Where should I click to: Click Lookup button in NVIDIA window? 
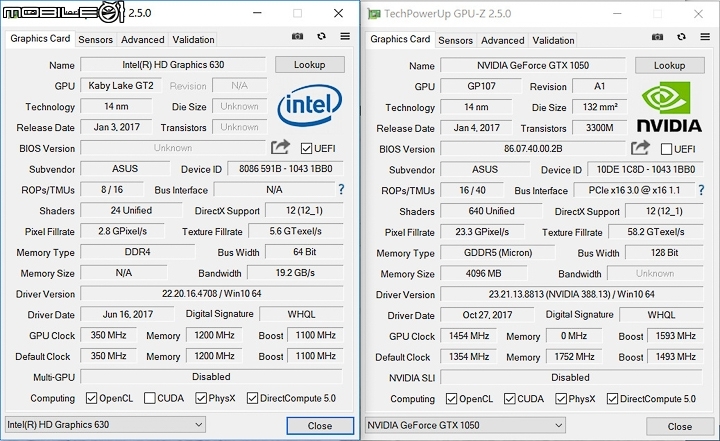[x=669, y=66]
